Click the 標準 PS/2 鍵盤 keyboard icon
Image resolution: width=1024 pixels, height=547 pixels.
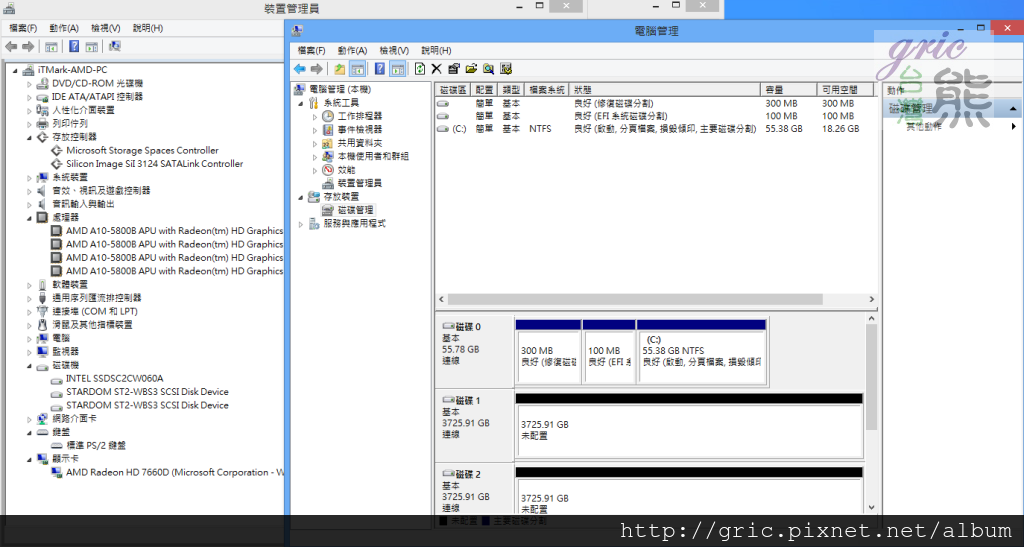pyautogui.click(x=57, y=445)
